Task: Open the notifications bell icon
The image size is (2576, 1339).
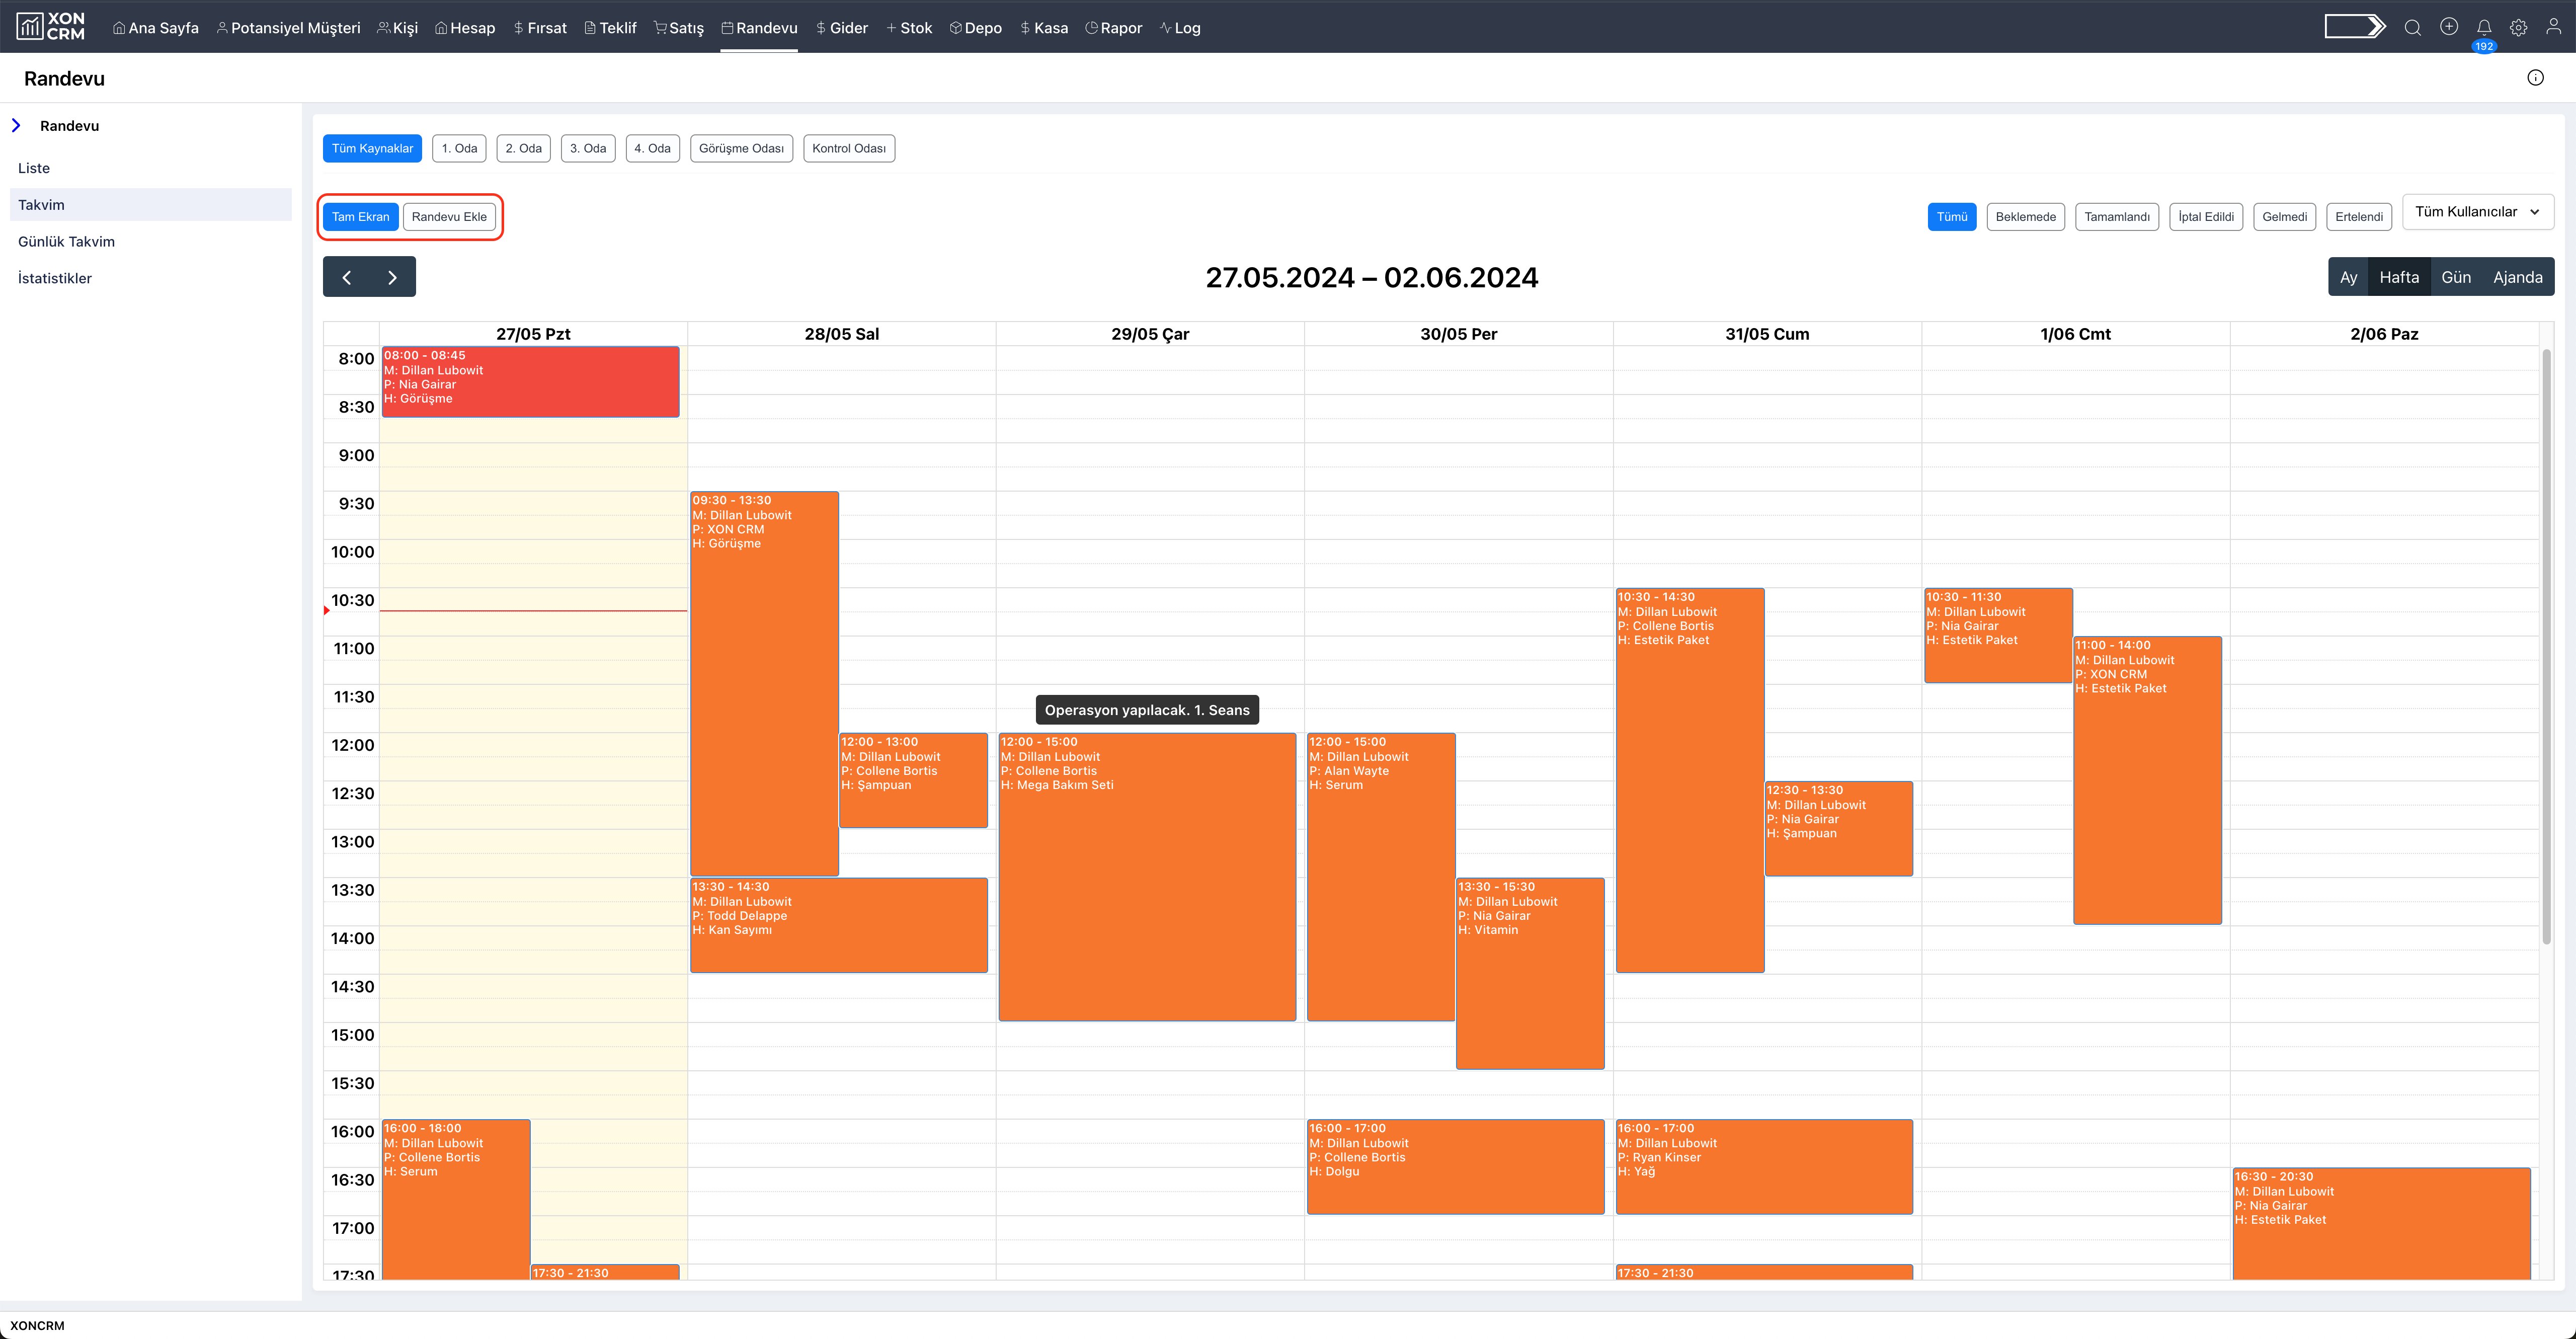Action: [x=2483, y=27]
